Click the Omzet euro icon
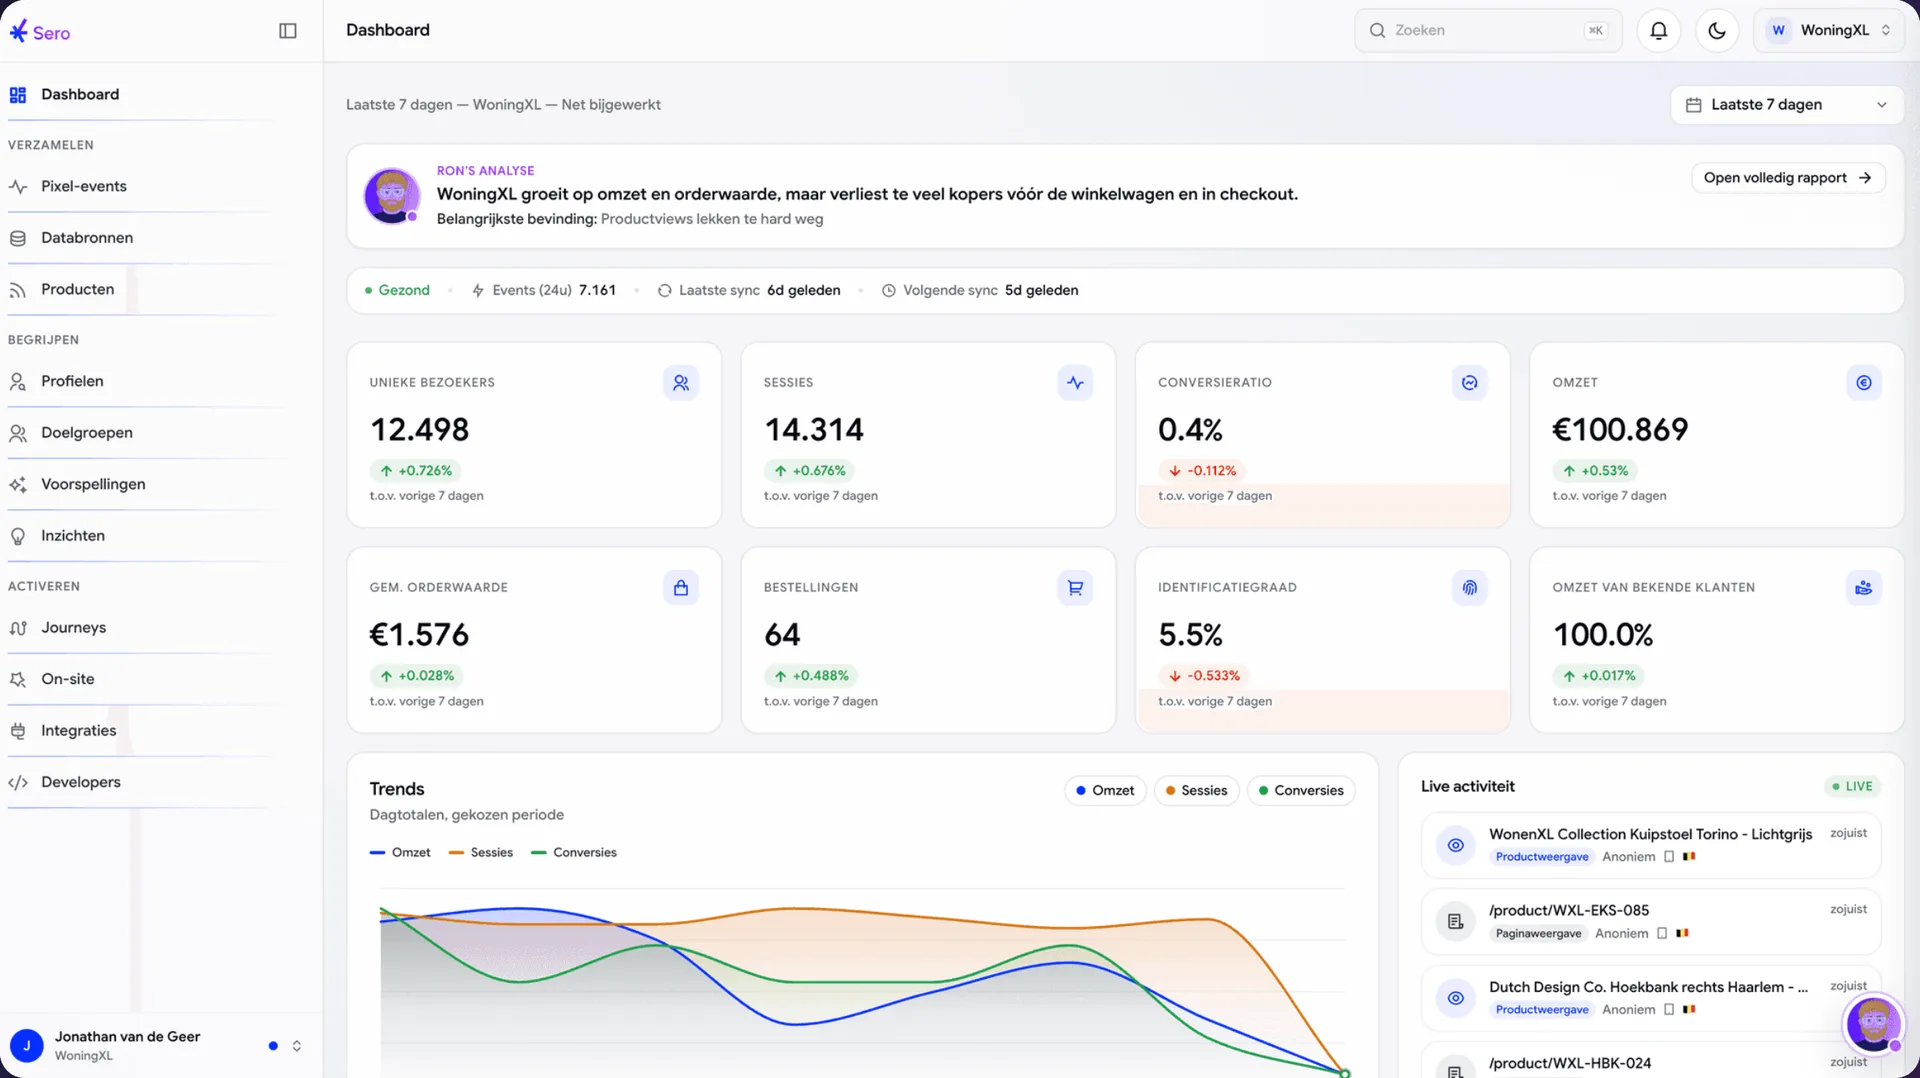Viewport: 1920px width, 1078px height. pos(1864,383)
